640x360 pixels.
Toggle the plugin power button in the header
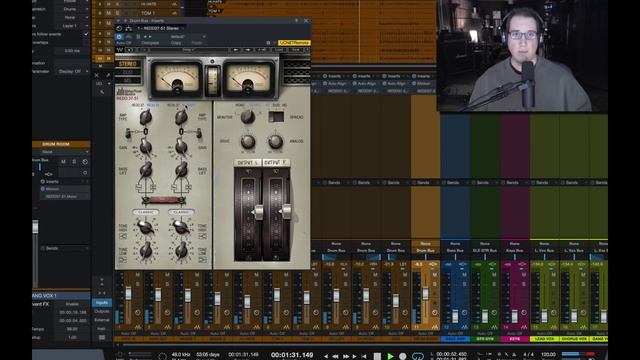119,36
